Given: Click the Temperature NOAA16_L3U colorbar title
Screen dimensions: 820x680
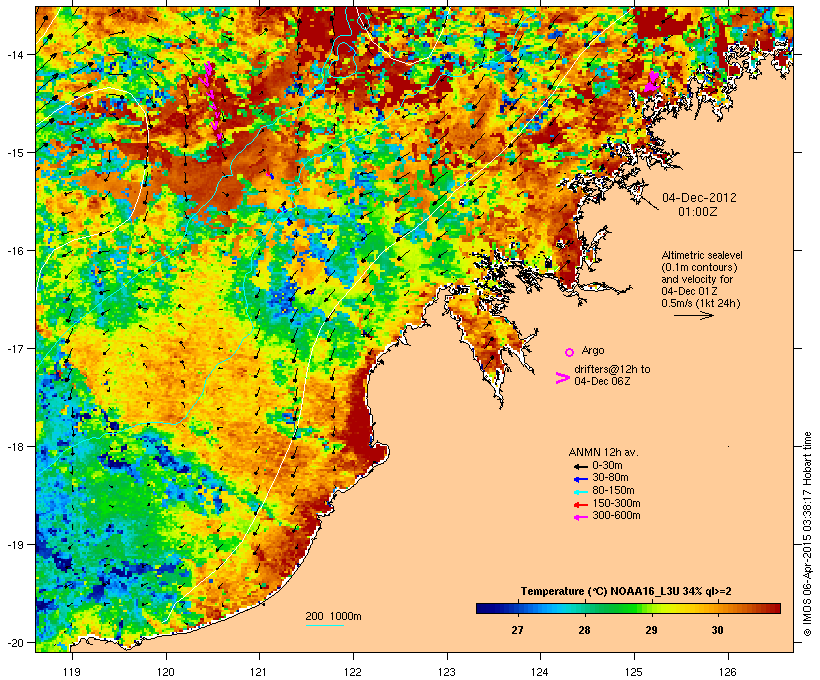Looking at the screenshot, I should click(626, 592).
